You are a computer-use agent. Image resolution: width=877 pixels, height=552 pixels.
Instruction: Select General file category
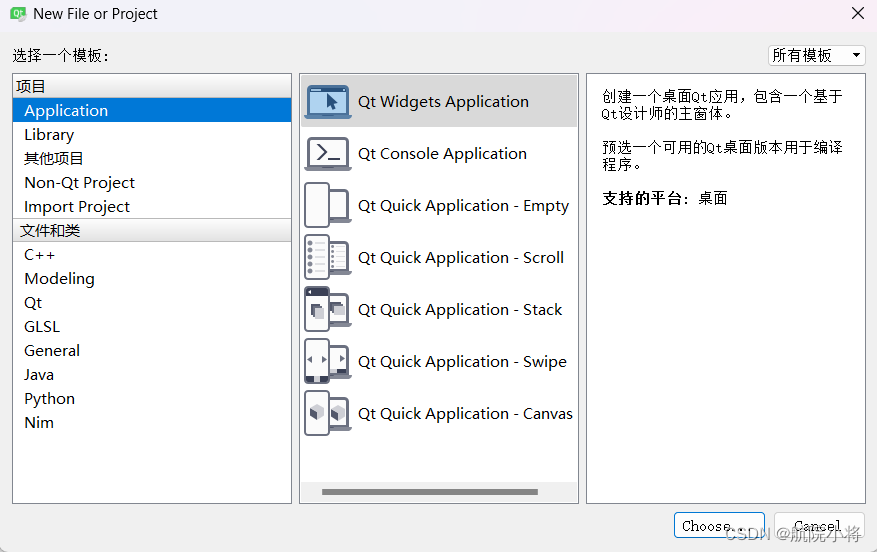[x=152, y=351]
